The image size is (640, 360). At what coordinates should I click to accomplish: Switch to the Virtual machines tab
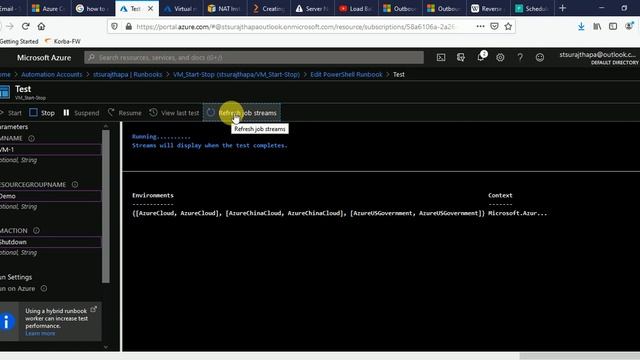point(181,8)
